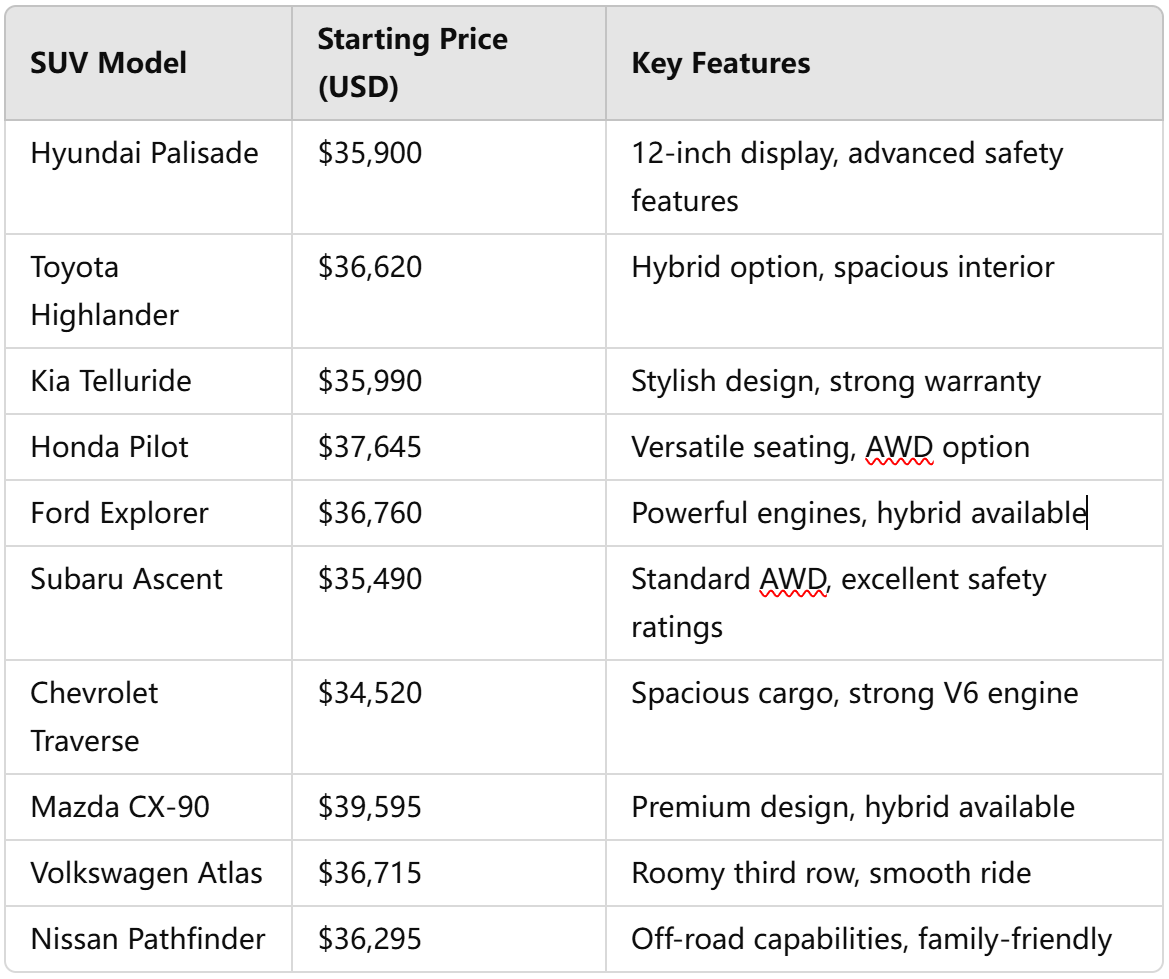Click the Subaru Ascent cell
The height and width of the screenshot is (979, 1169).
click(148, 603)
